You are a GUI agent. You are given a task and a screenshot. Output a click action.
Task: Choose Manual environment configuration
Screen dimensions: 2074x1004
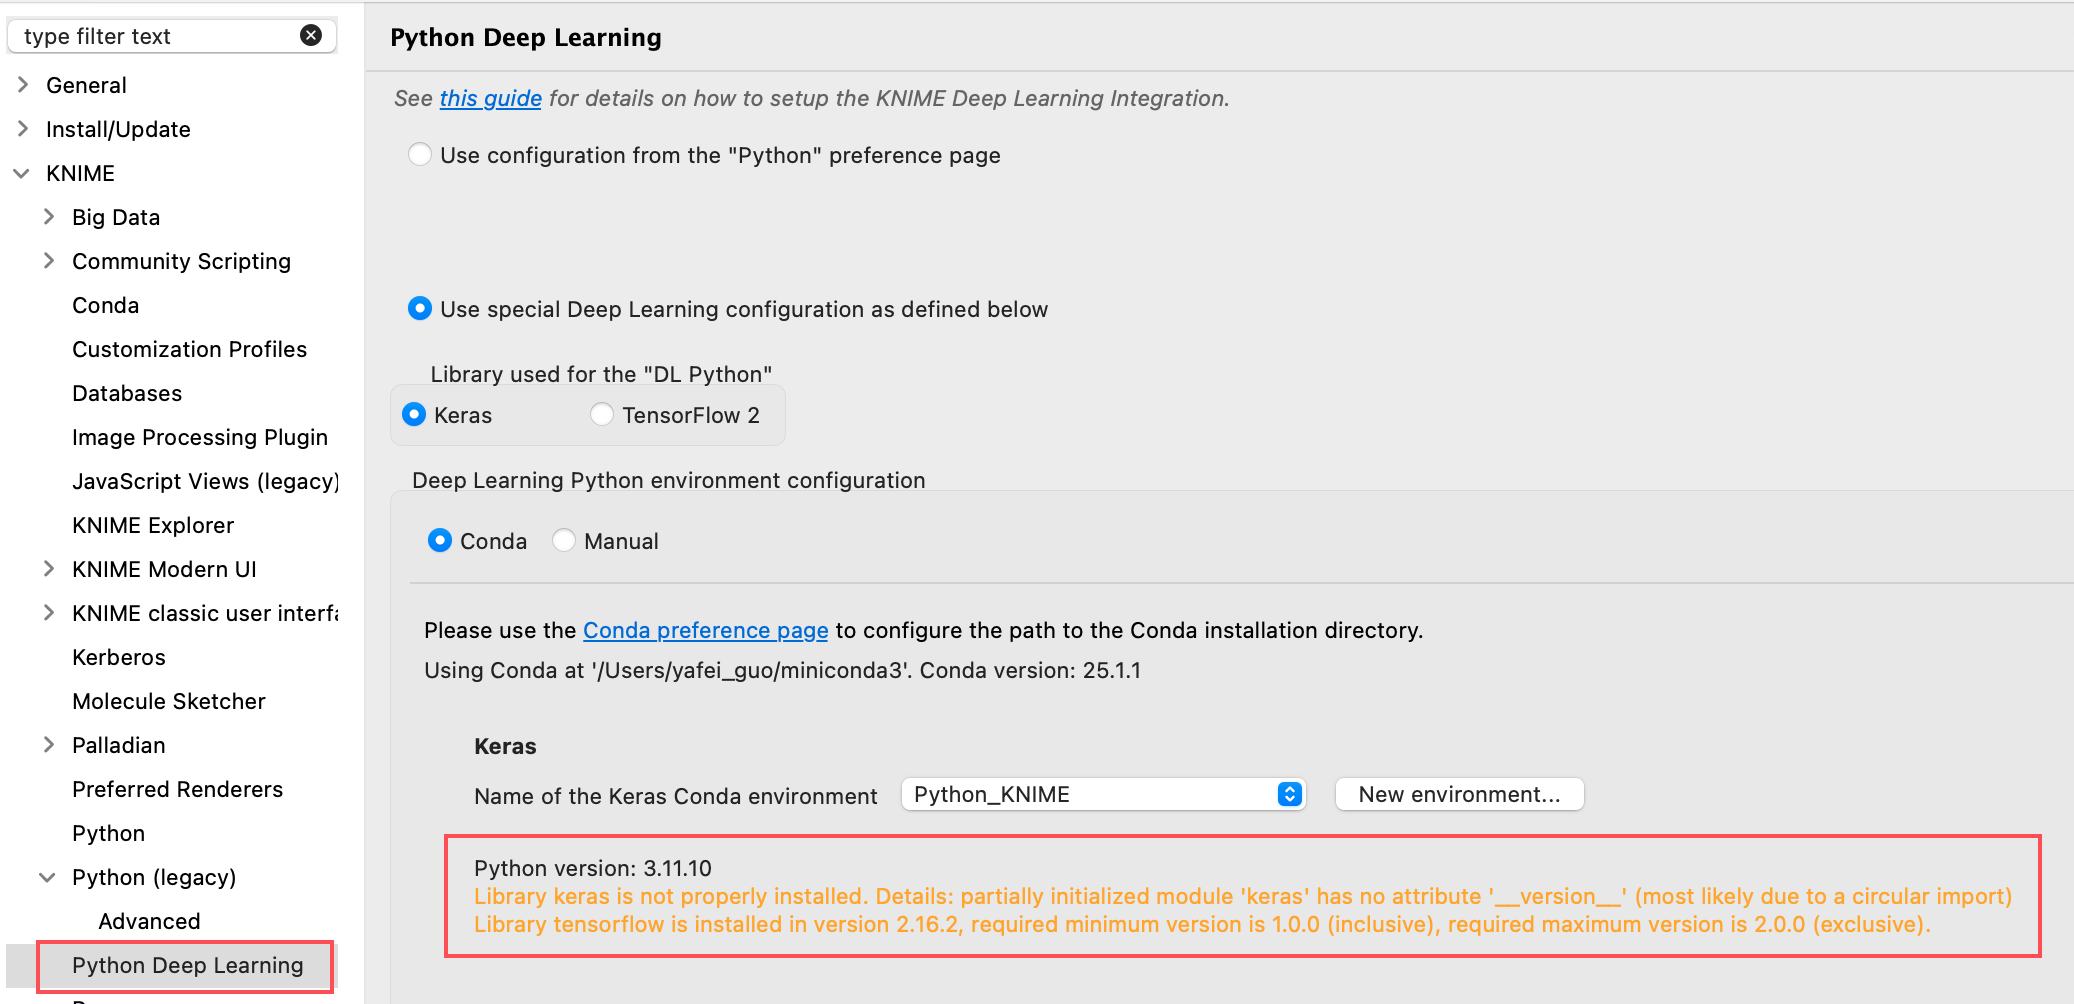[564, 541]
